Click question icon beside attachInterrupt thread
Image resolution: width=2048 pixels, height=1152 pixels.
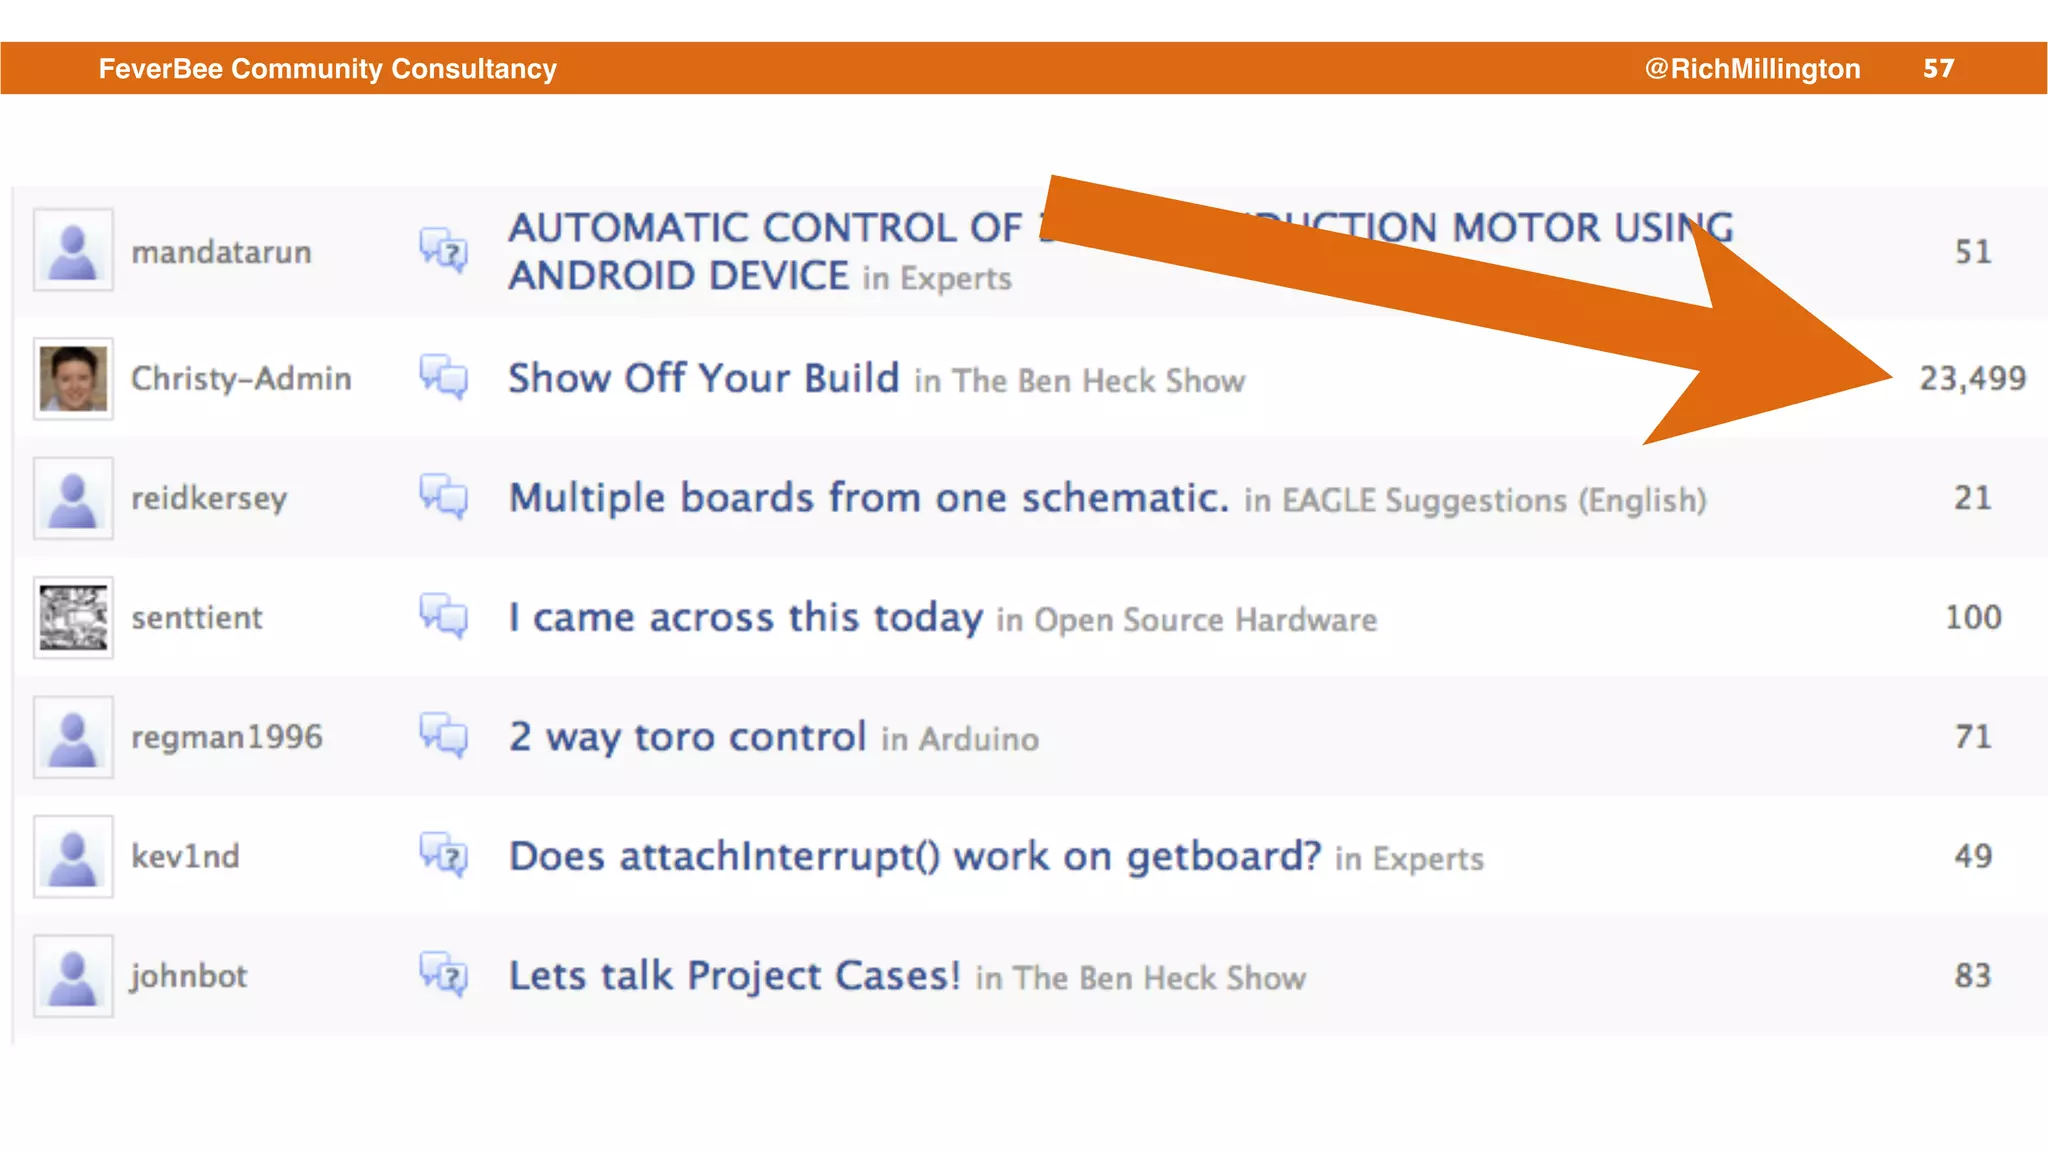pyautogui.click(x=444, y=855)
